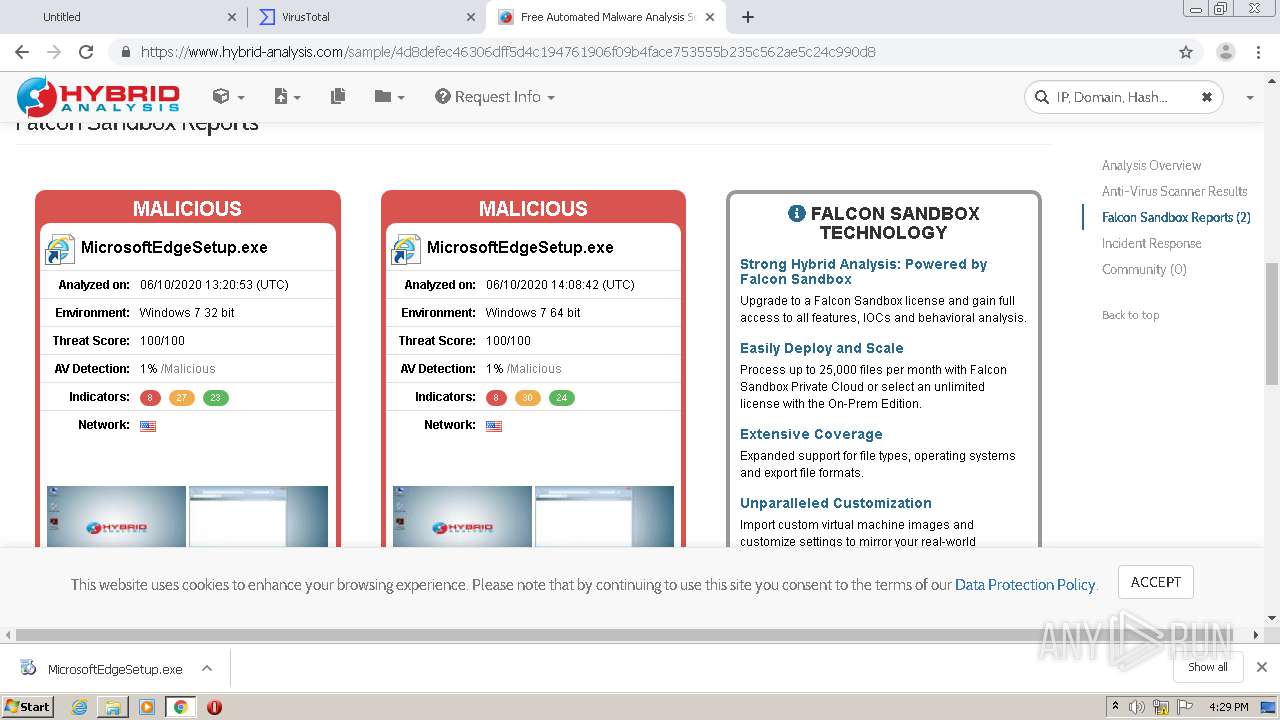
Task: Click the Falcon Sandbox Technology info icon
Action: [796, 213]
